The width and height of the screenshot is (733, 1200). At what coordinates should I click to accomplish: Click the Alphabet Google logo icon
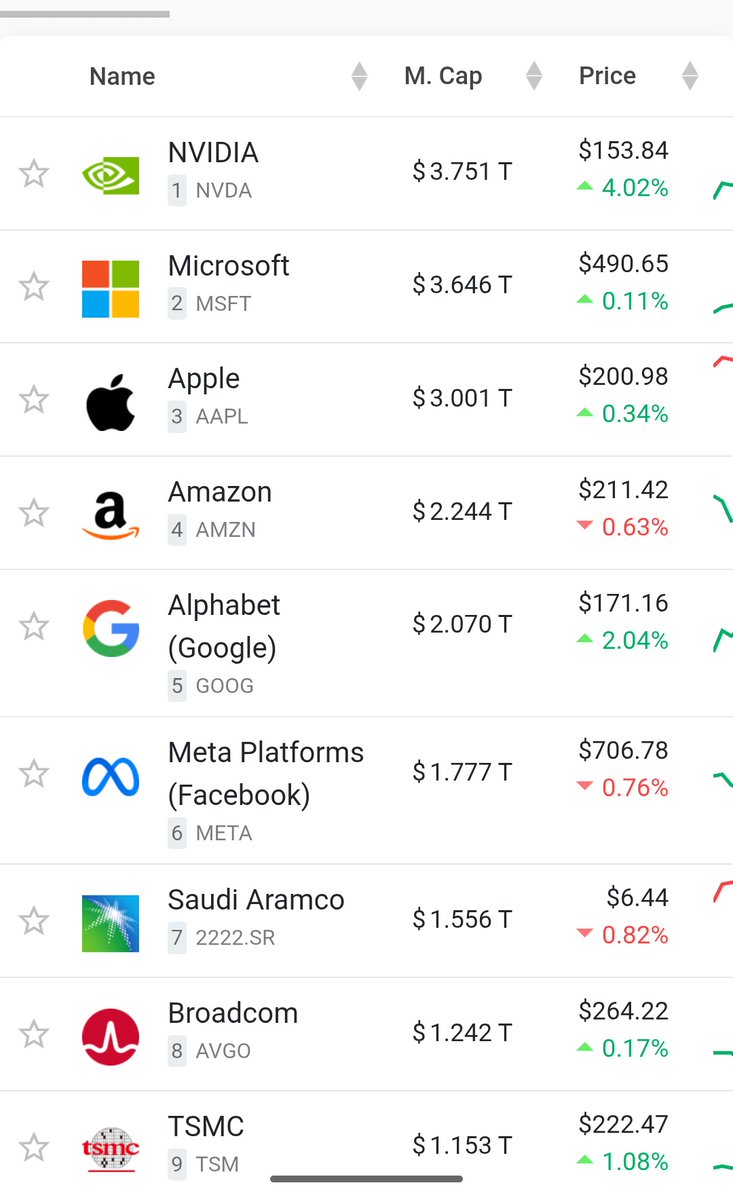pos(110,628)
